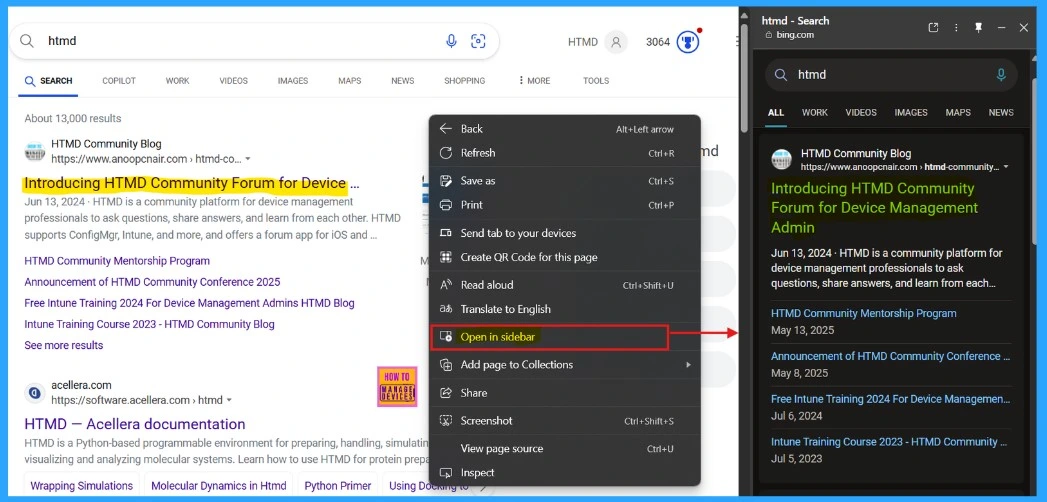This screenshot has height=502, width=1047.
Task: Switch to the COPILOT tab
Action: coord(119,81)
